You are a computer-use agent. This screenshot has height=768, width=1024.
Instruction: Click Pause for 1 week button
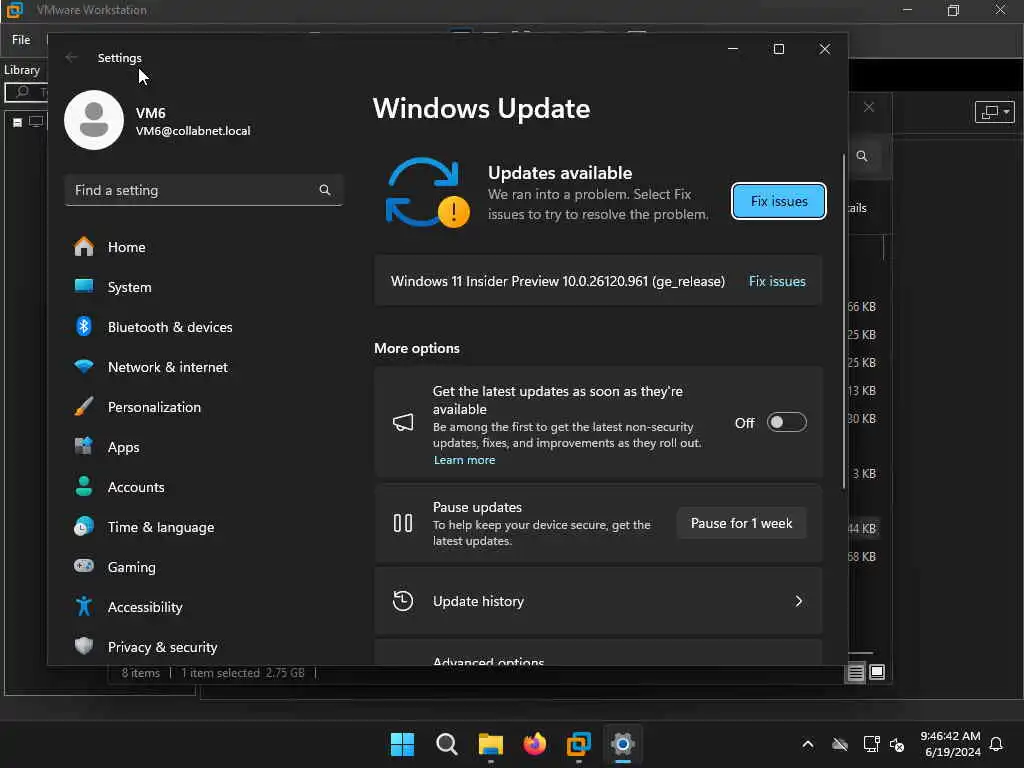[x=741, y=523]
